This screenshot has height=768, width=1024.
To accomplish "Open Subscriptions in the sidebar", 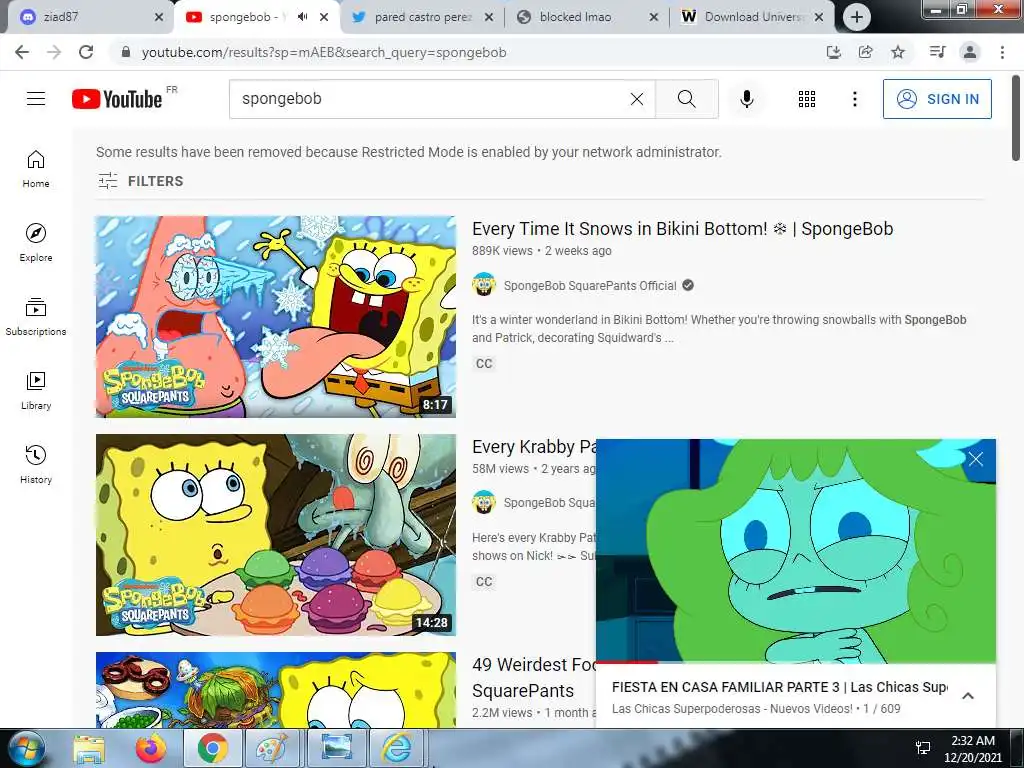I will click(36, 316).
